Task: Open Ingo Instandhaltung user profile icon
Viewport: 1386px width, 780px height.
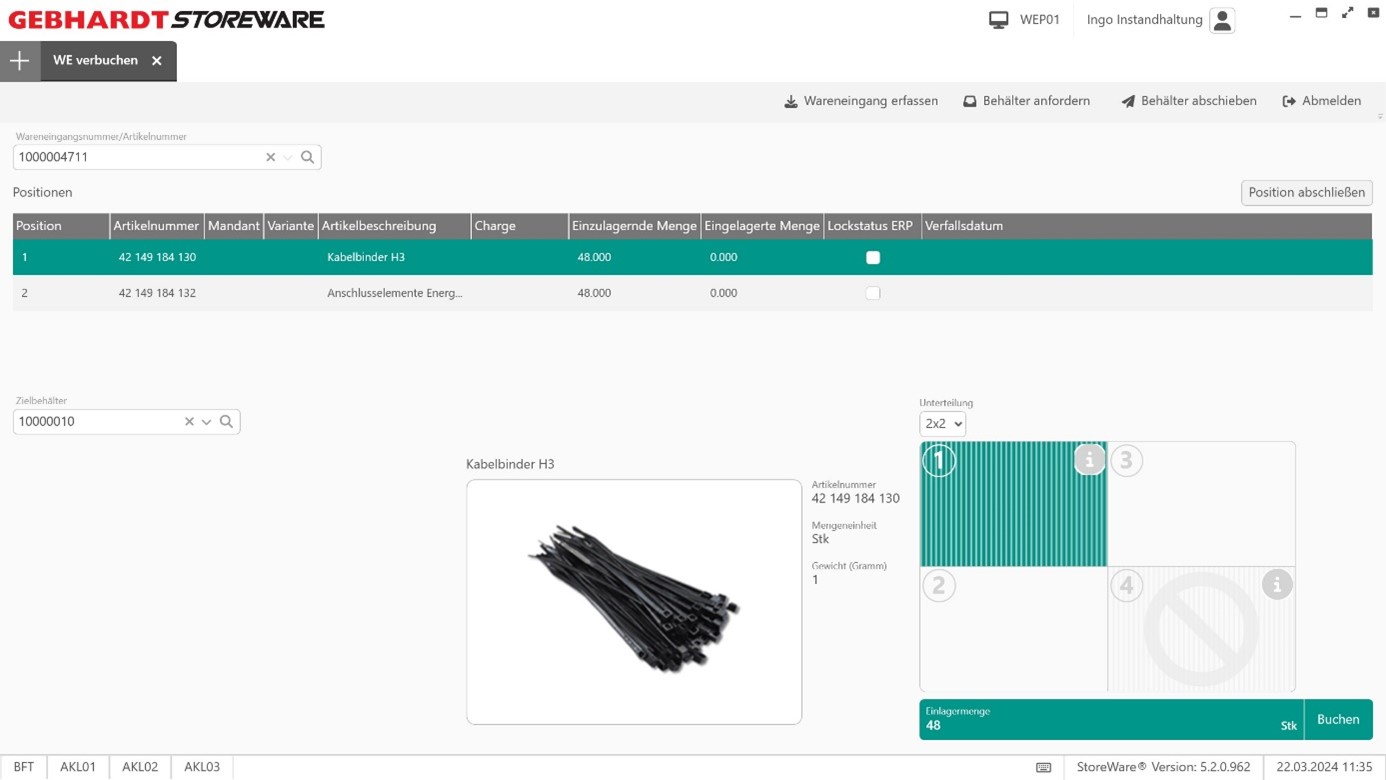Action: tap(1222, 20)
